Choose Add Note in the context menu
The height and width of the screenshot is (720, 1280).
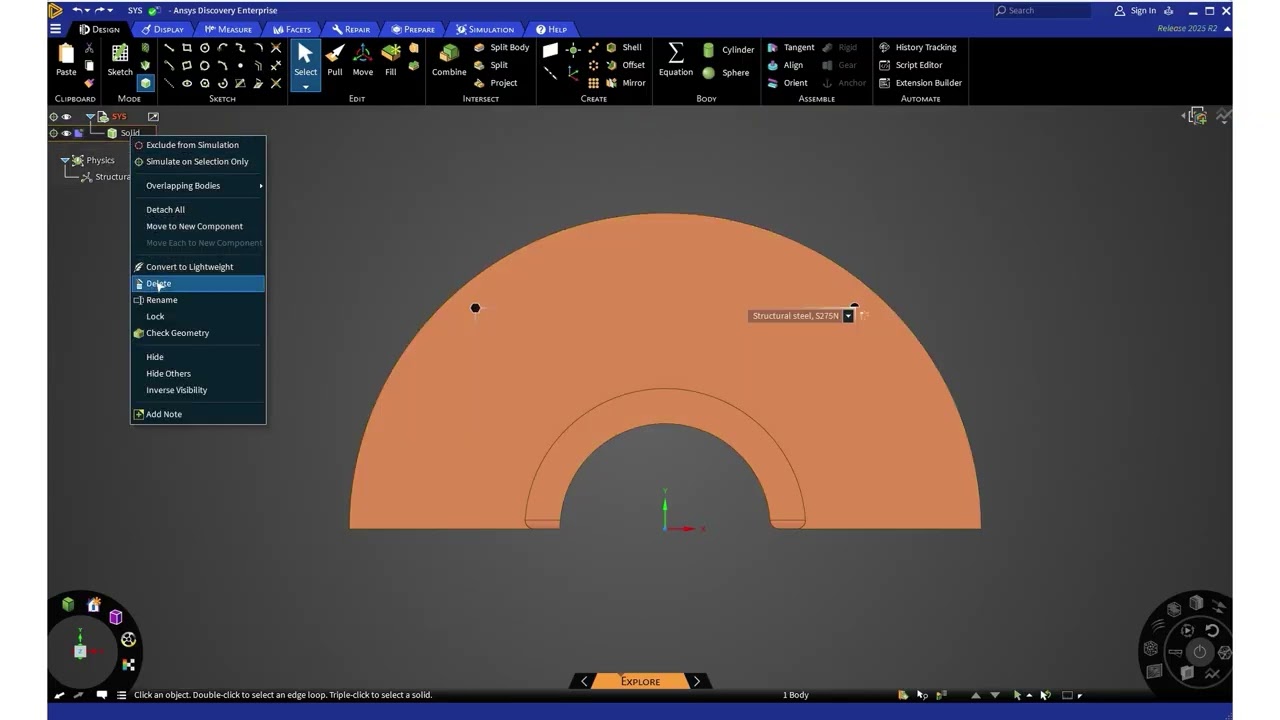198,414
